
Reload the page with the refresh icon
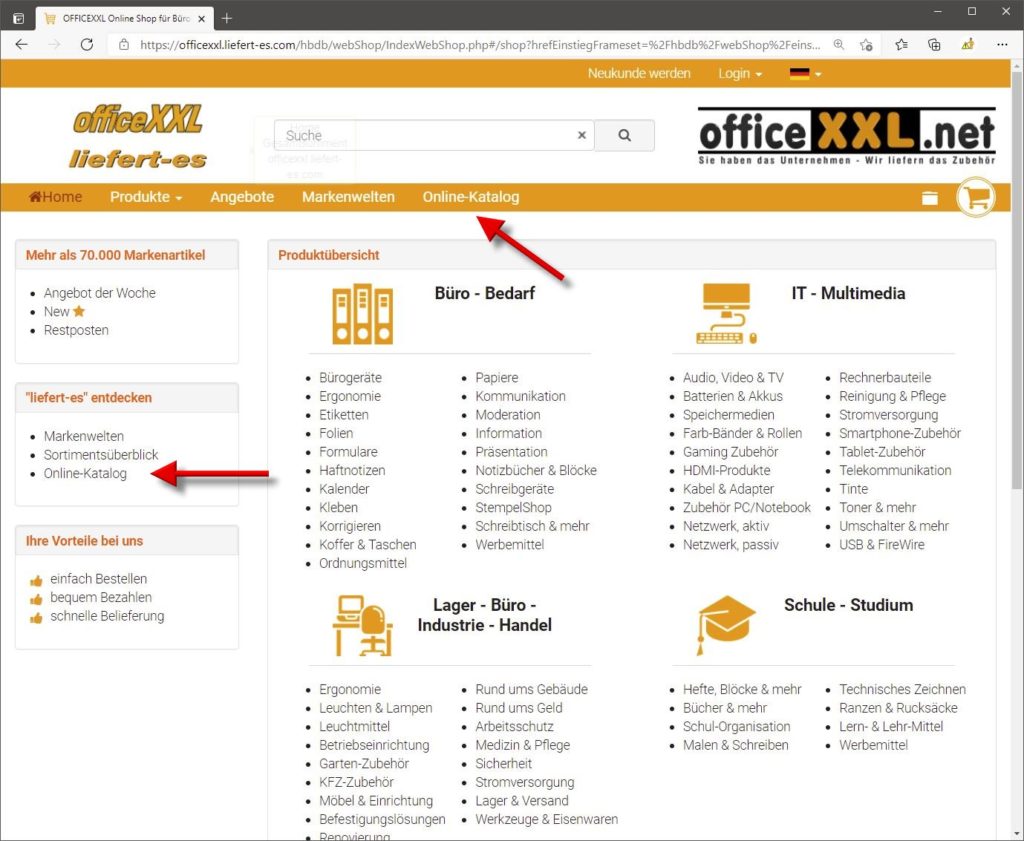pos(86,44)
